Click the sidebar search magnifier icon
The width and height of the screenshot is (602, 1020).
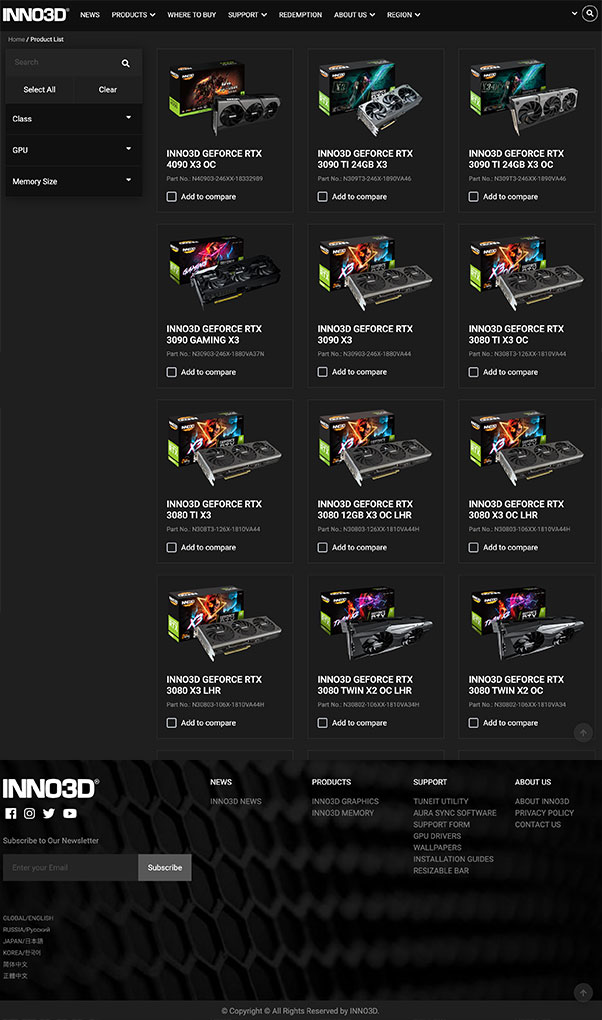pyautogui.click(x=126, y=63)
